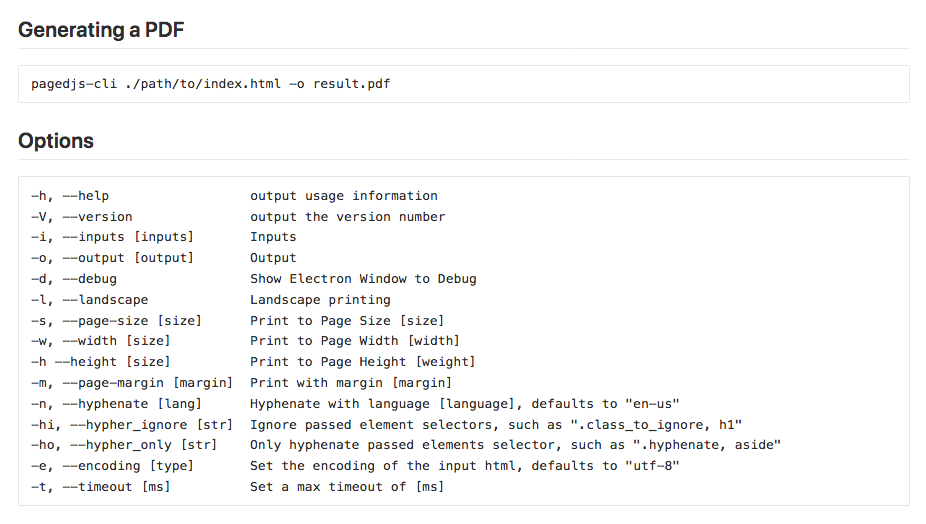Click the --hyphenate [lang] option

click(116, 403)
